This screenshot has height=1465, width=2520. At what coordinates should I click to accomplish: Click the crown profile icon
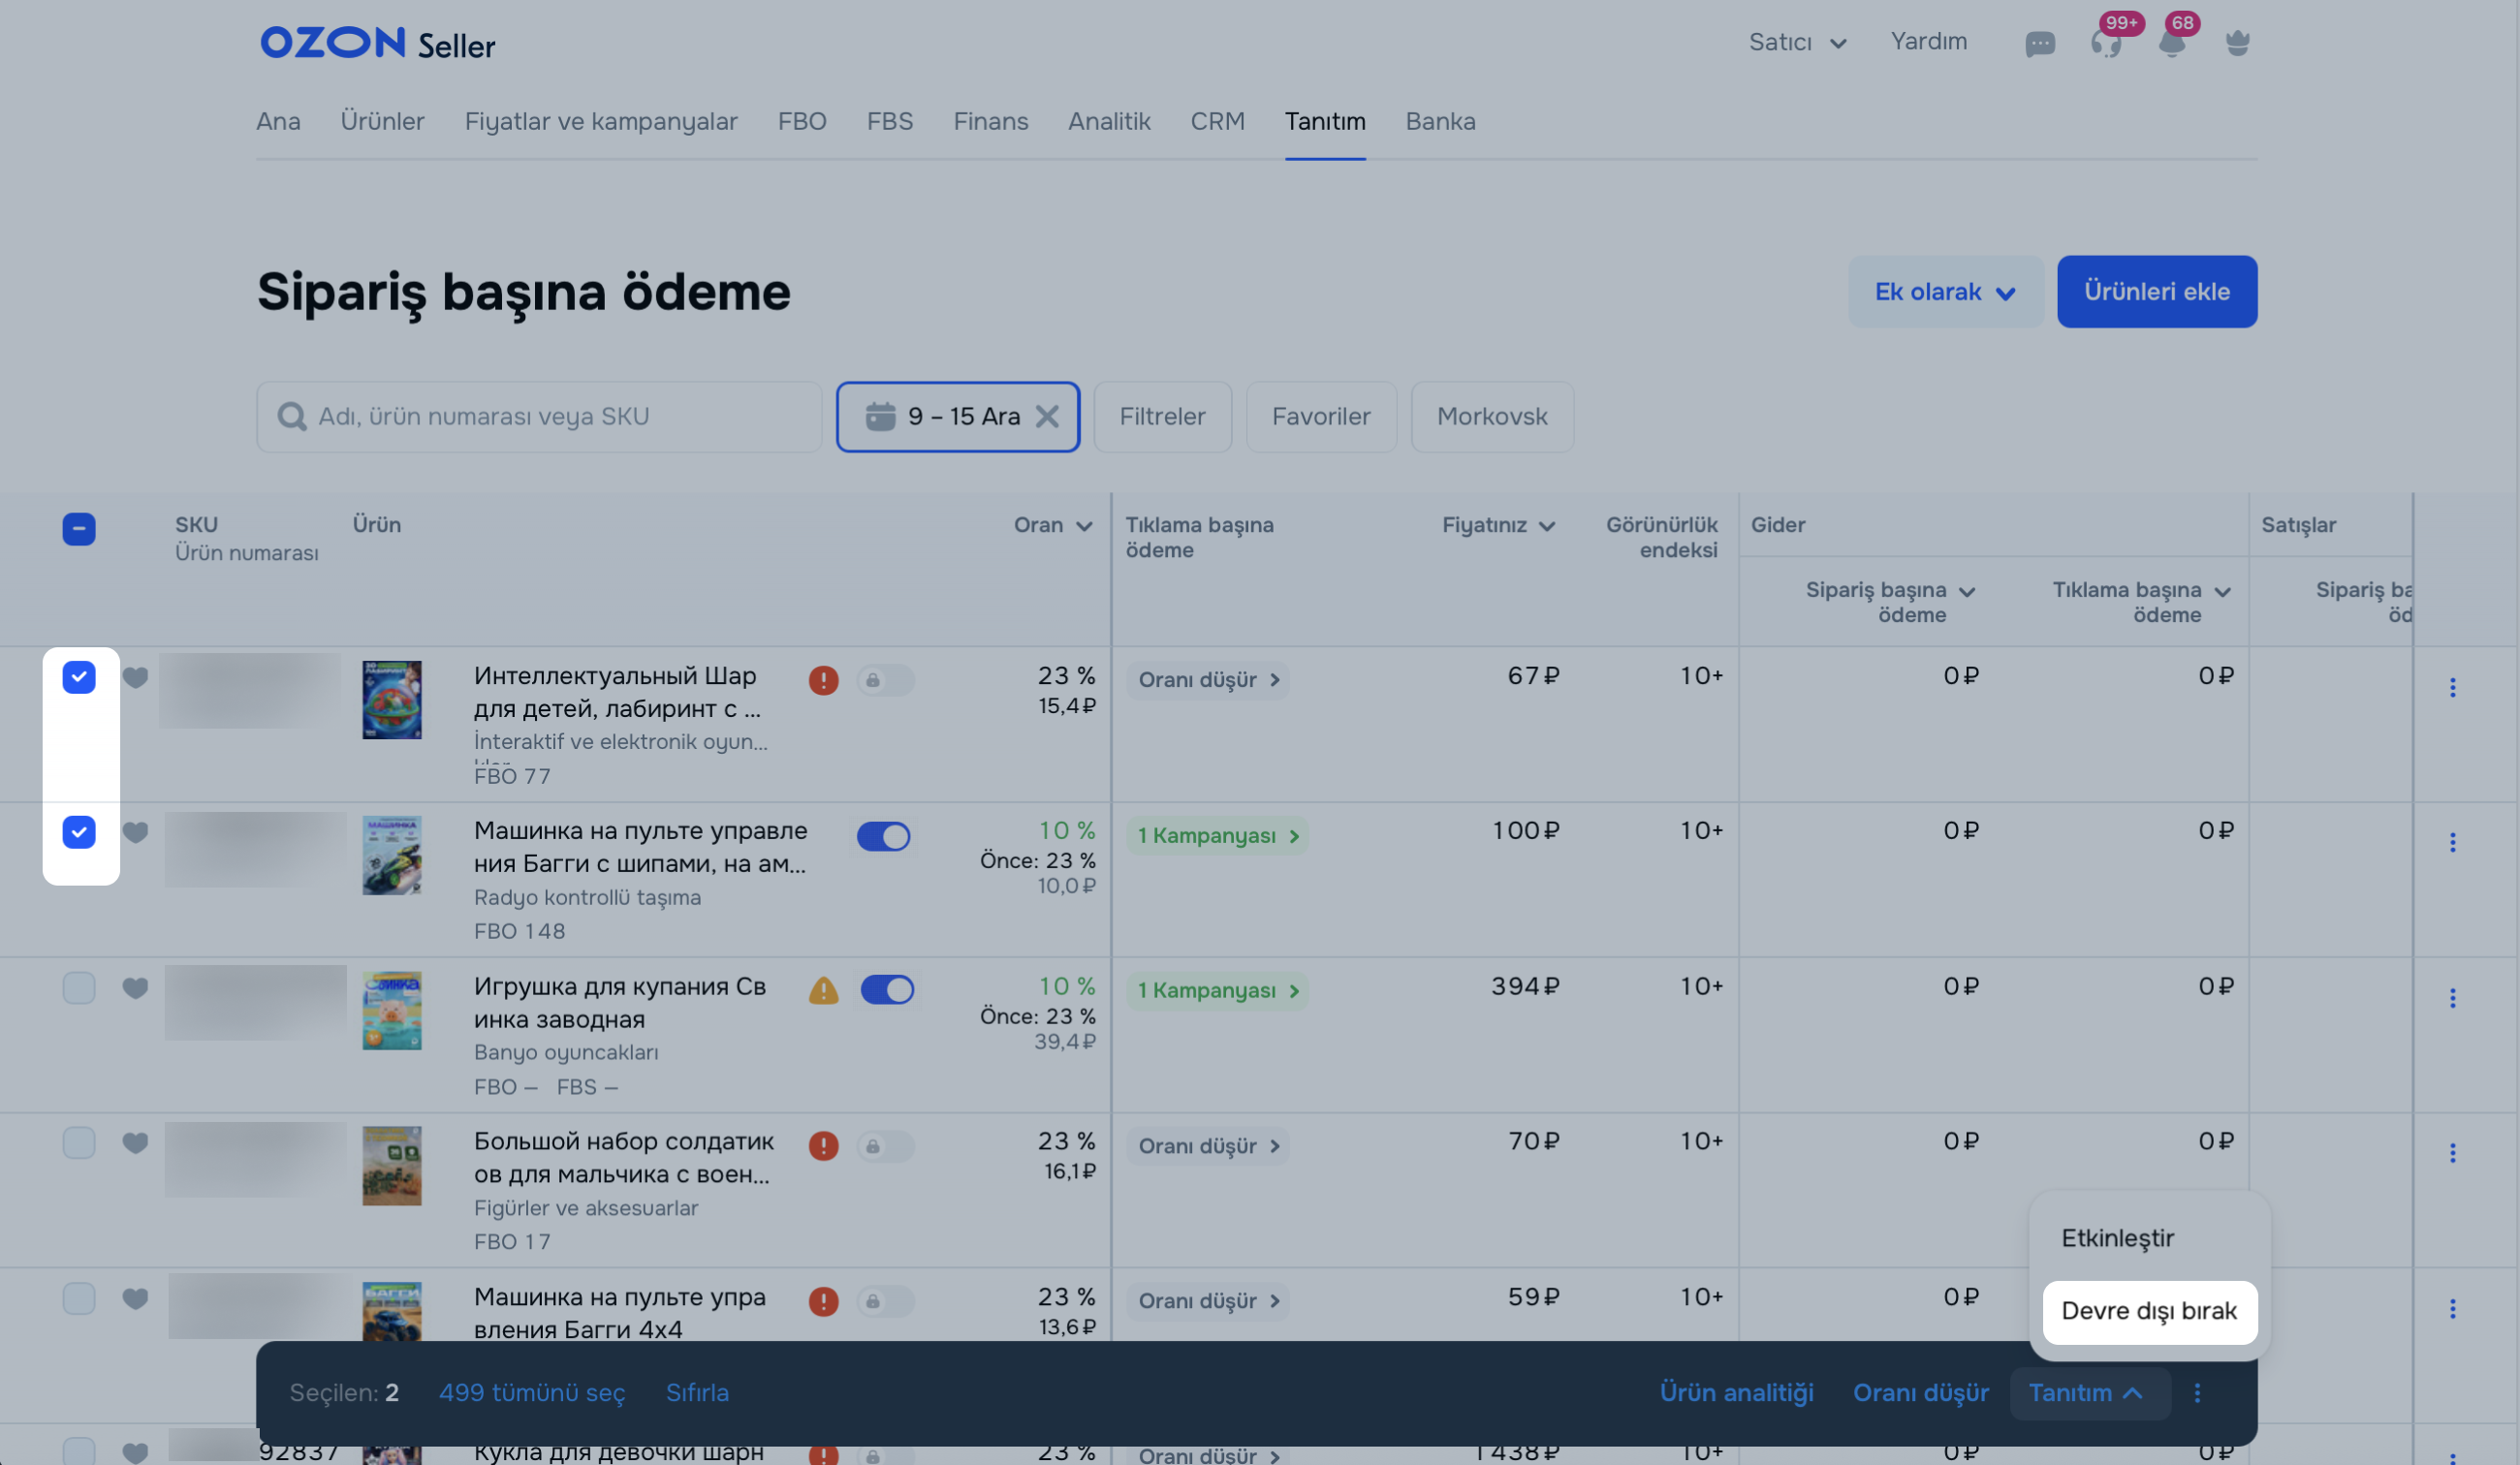2237,43
